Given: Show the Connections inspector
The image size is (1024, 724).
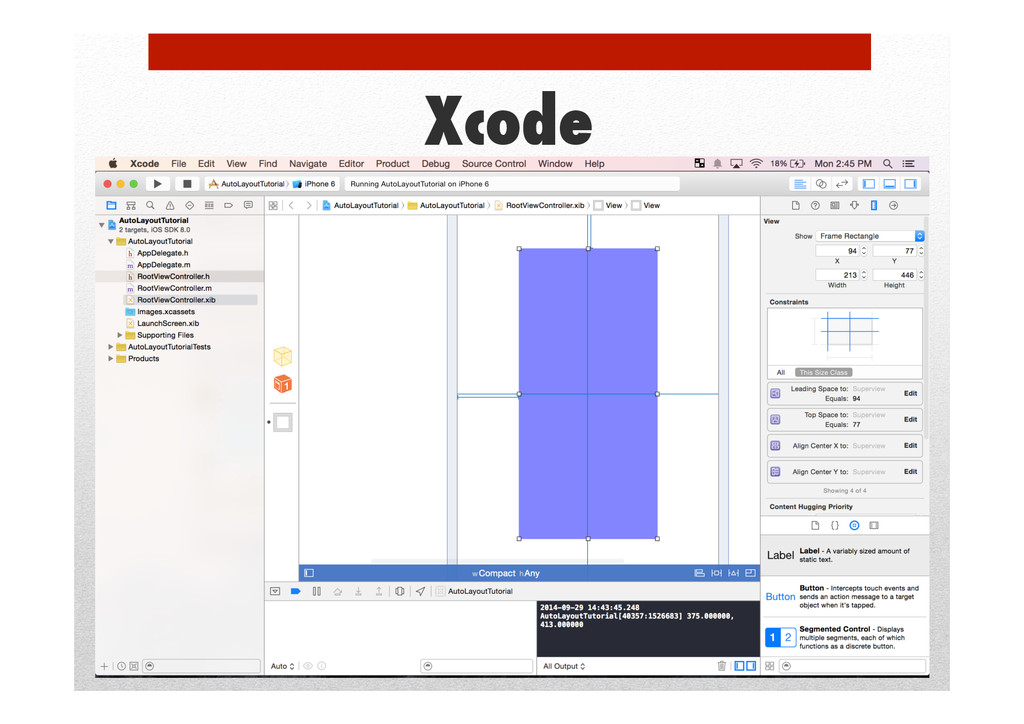Looking at the screenshot, I should [x=893, y=206].
